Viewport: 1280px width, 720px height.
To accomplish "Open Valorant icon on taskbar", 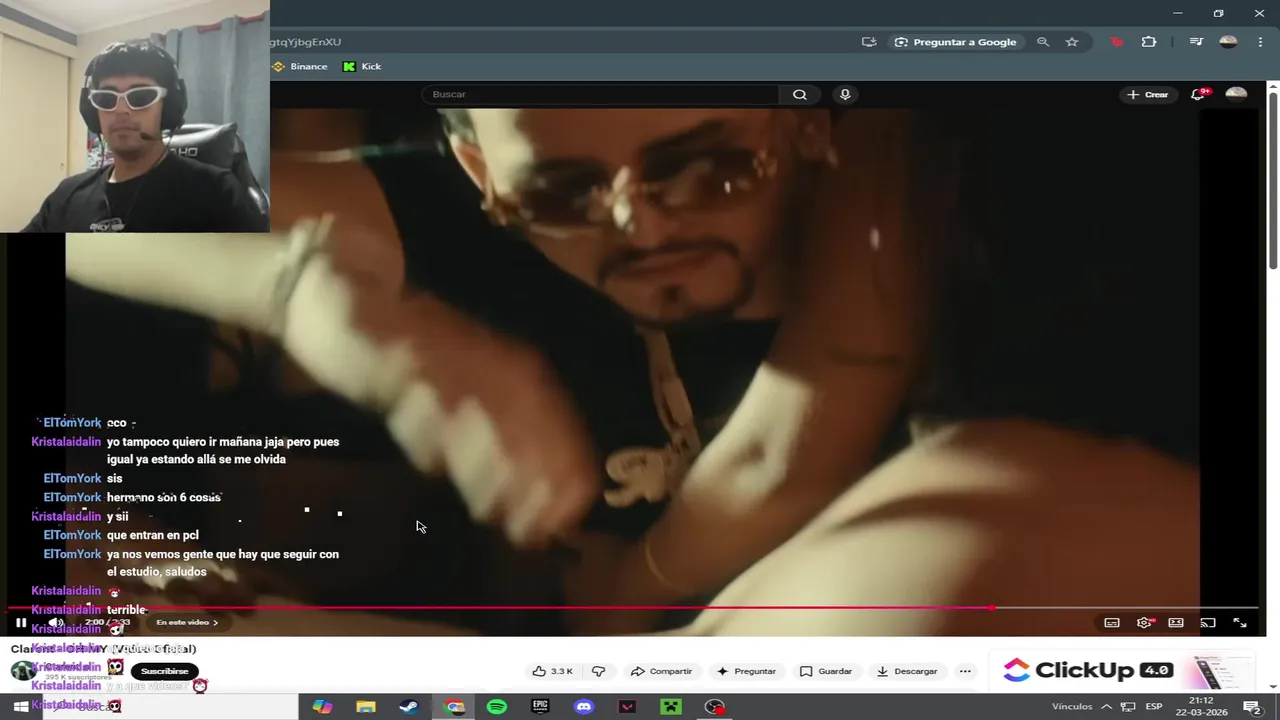I will [x=627, y=706].
